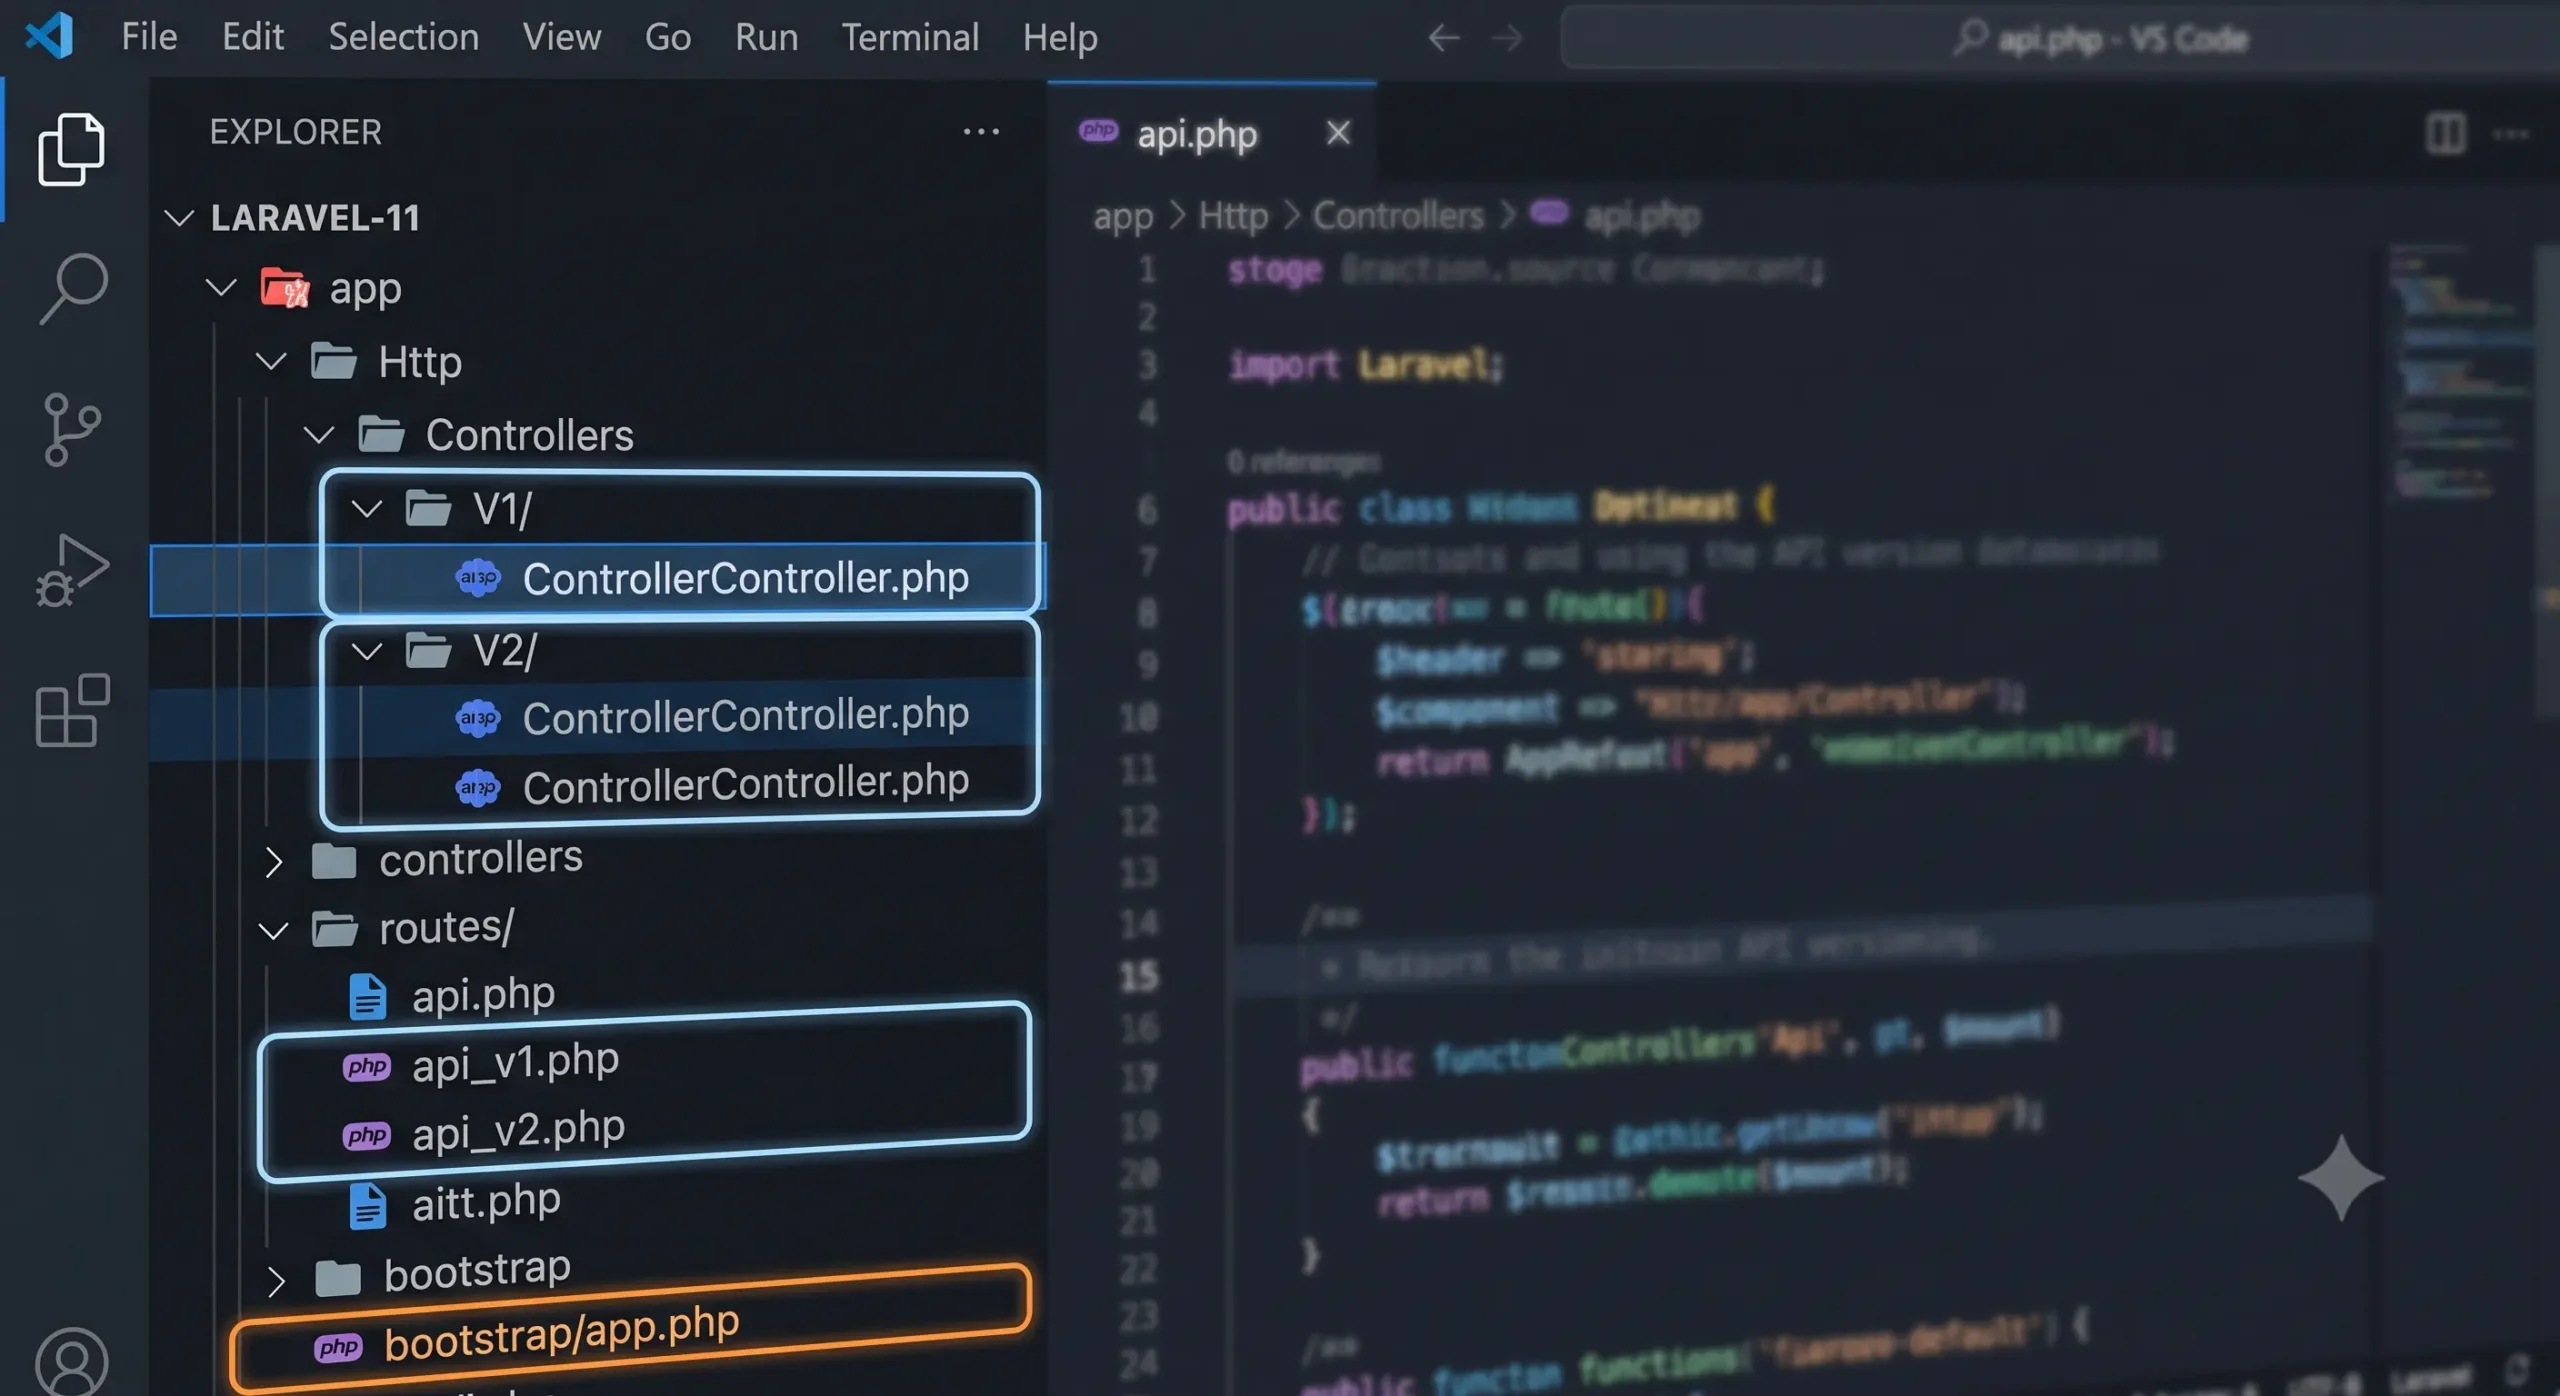Image resolution: width=2560 pixels, height=1396 pixels.
Task: Click the lowercase controllers folder icon
Action: pyautogui.click(x=334, y=860)
